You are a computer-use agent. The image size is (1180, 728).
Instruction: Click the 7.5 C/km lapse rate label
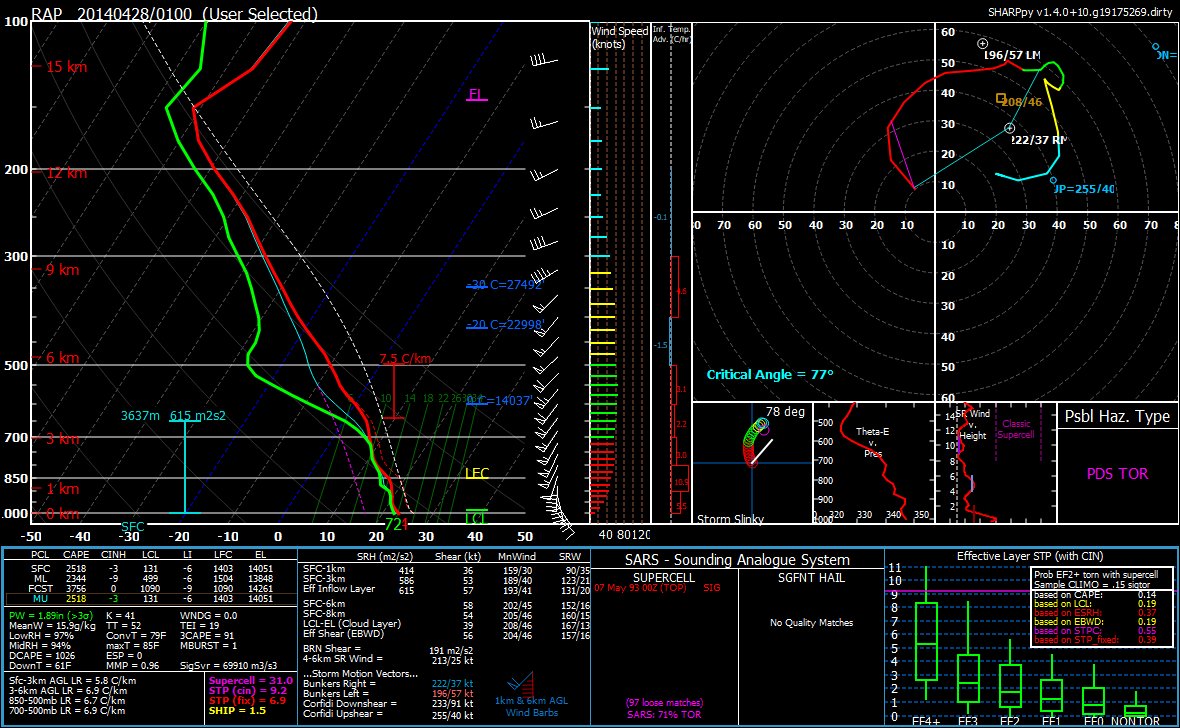(x=405, y=358)
